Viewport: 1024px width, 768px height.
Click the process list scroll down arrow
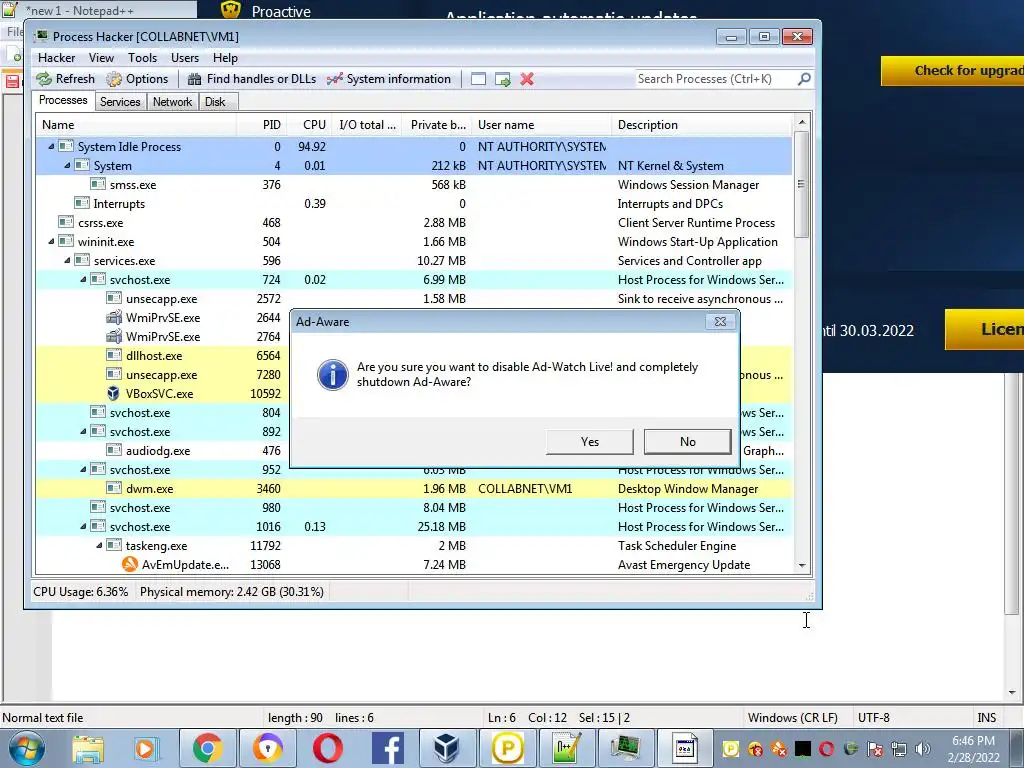click(802, 566)
